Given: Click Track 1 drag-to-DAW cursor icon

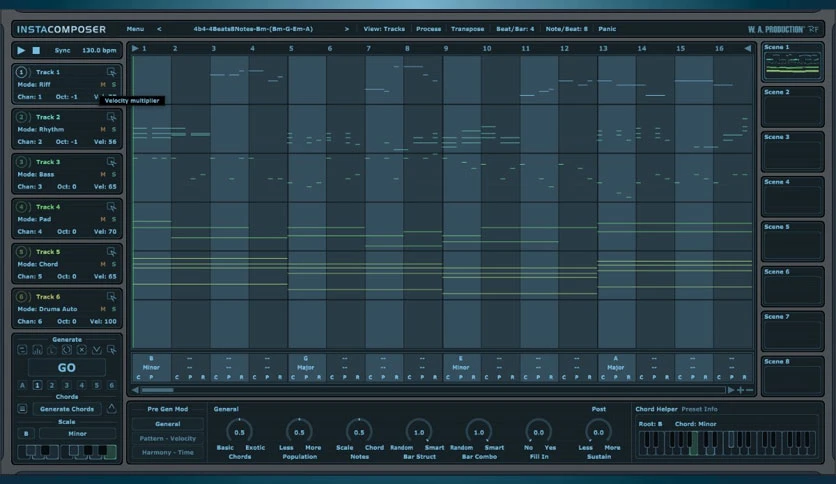Looking at the screenshot, I should (x=111, y=72).
